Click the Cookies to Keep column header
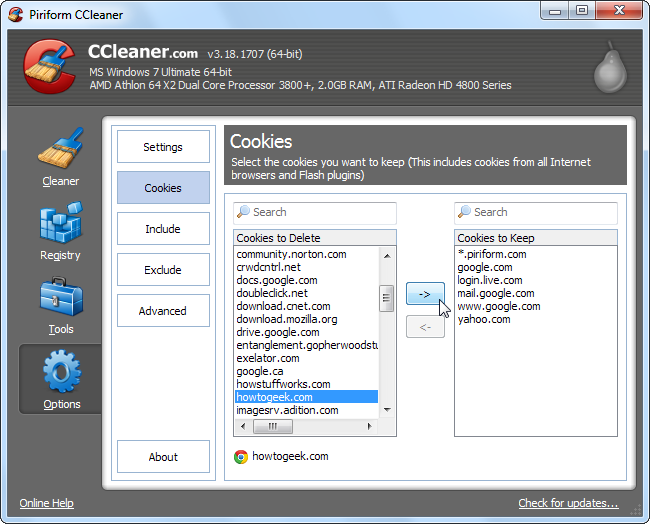The height and width of the screenshot is (524, 650). [536, 238]
